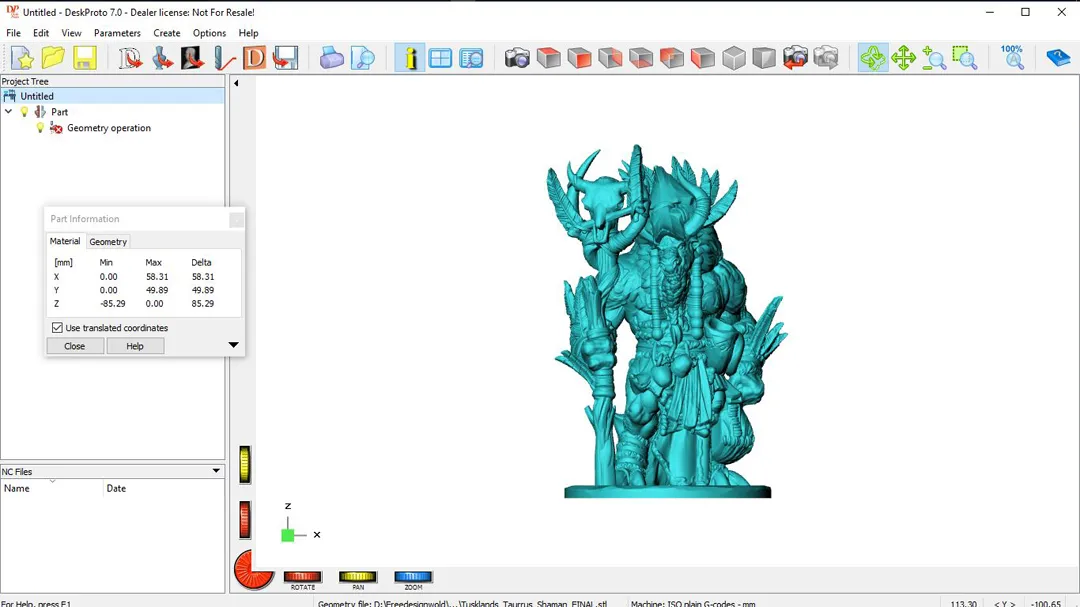1080x607 pixels.
Task: Click the purple milling machine icon
Action: 331,58
